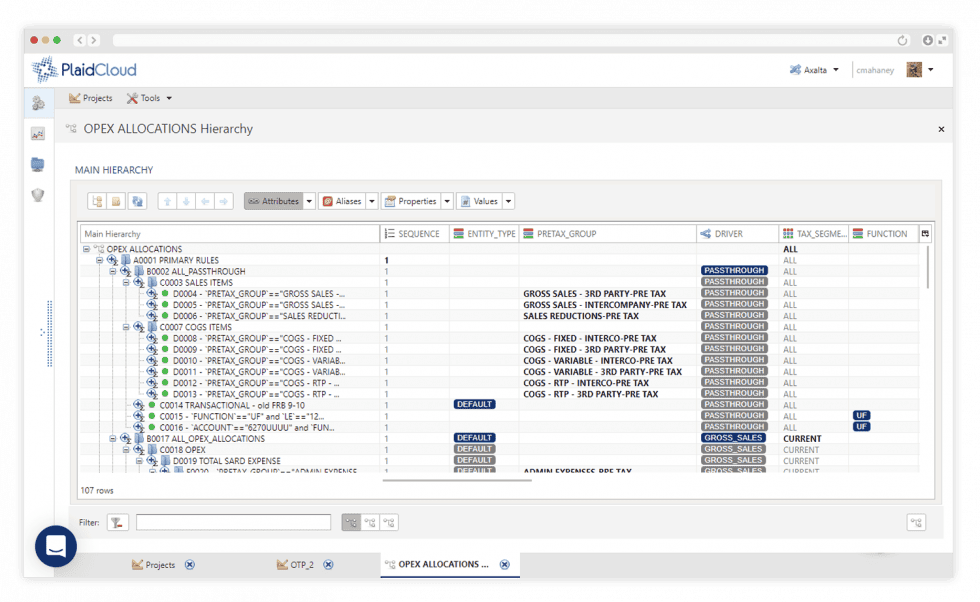Collapse the D0019 TOTAL SARD EXPENSE node
The width and height of the screenshot is (980, 602).
coord(139,461)
